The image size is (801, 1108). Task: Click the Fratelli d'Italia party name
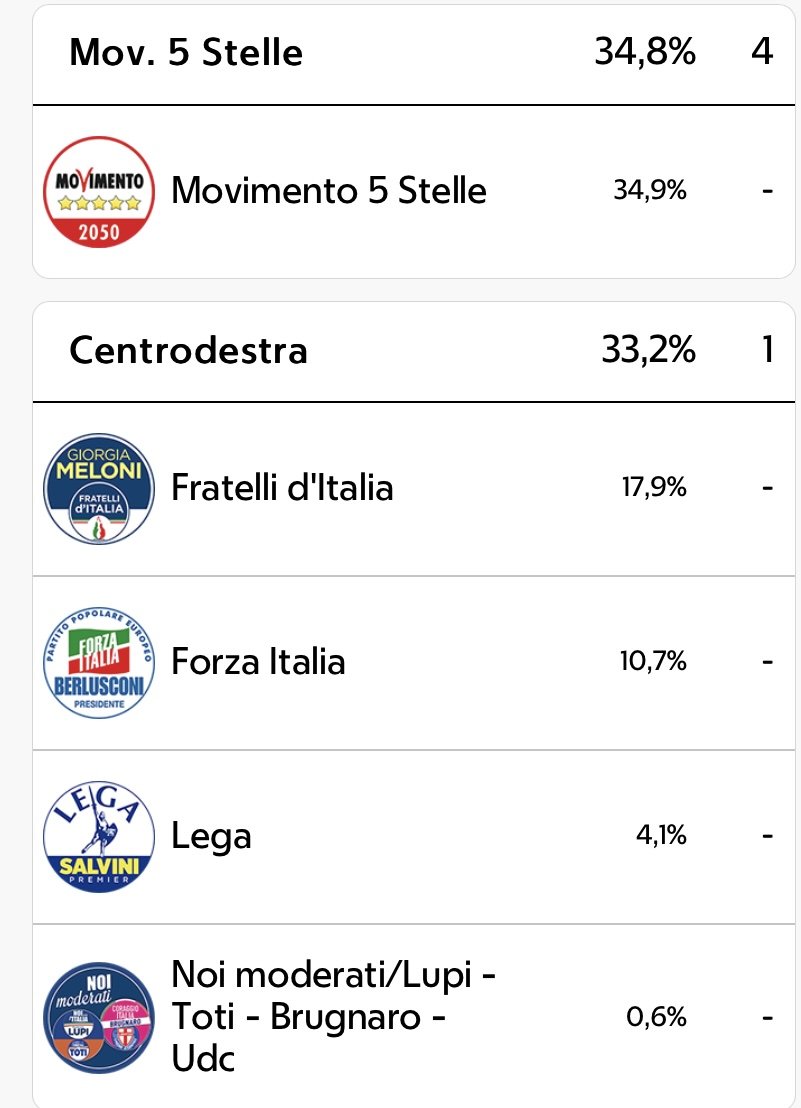point(282,488)
